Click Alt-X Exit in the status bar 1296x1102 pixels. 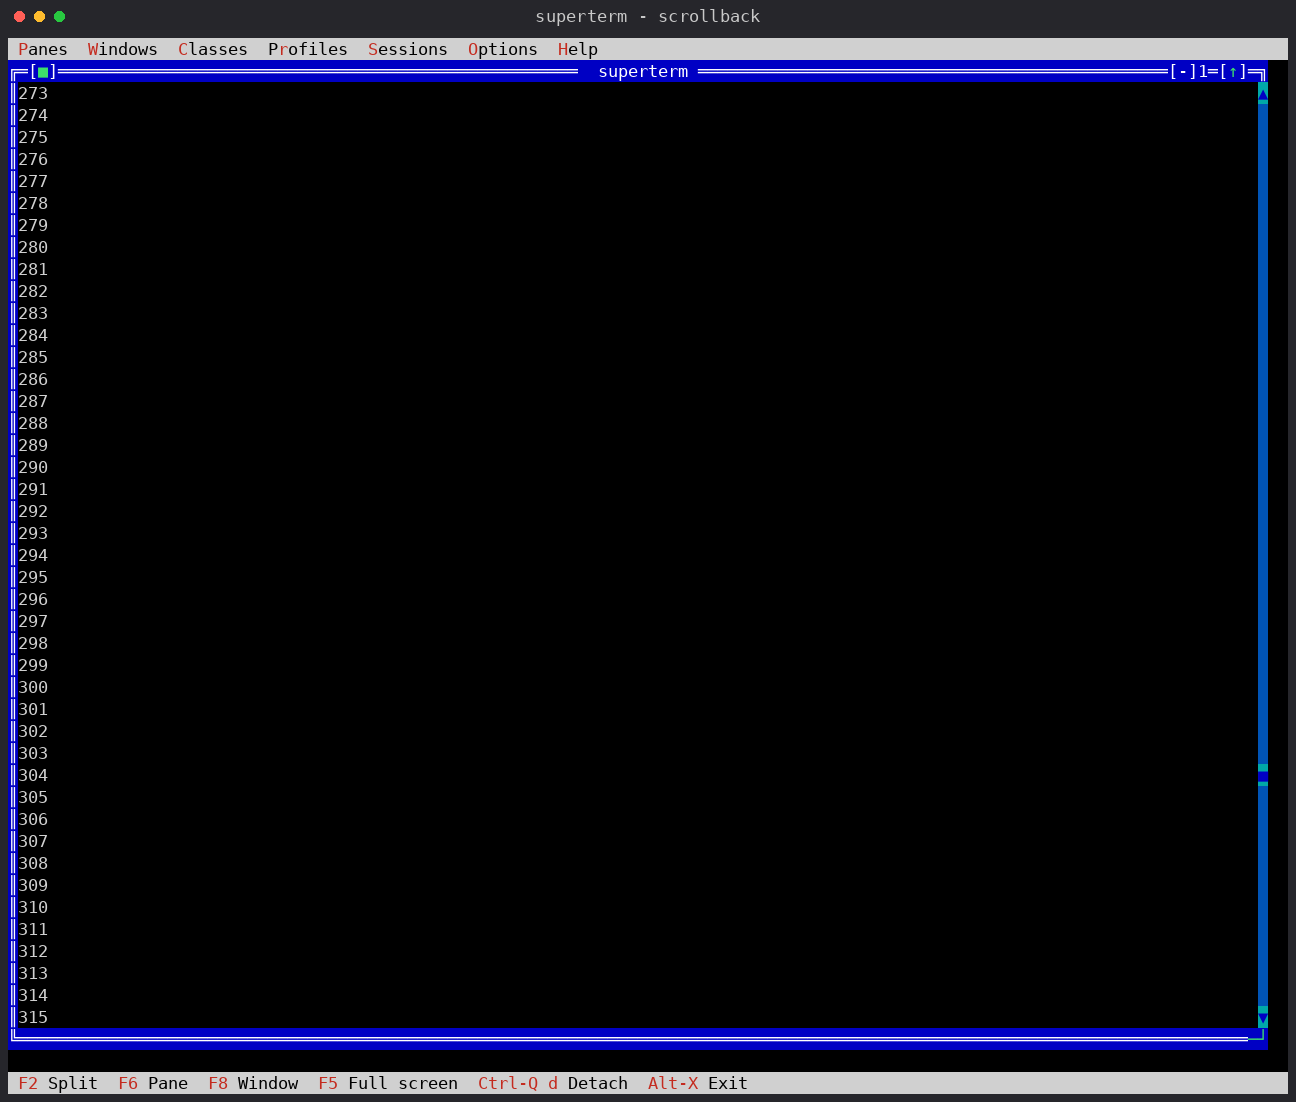(698, 1083)
